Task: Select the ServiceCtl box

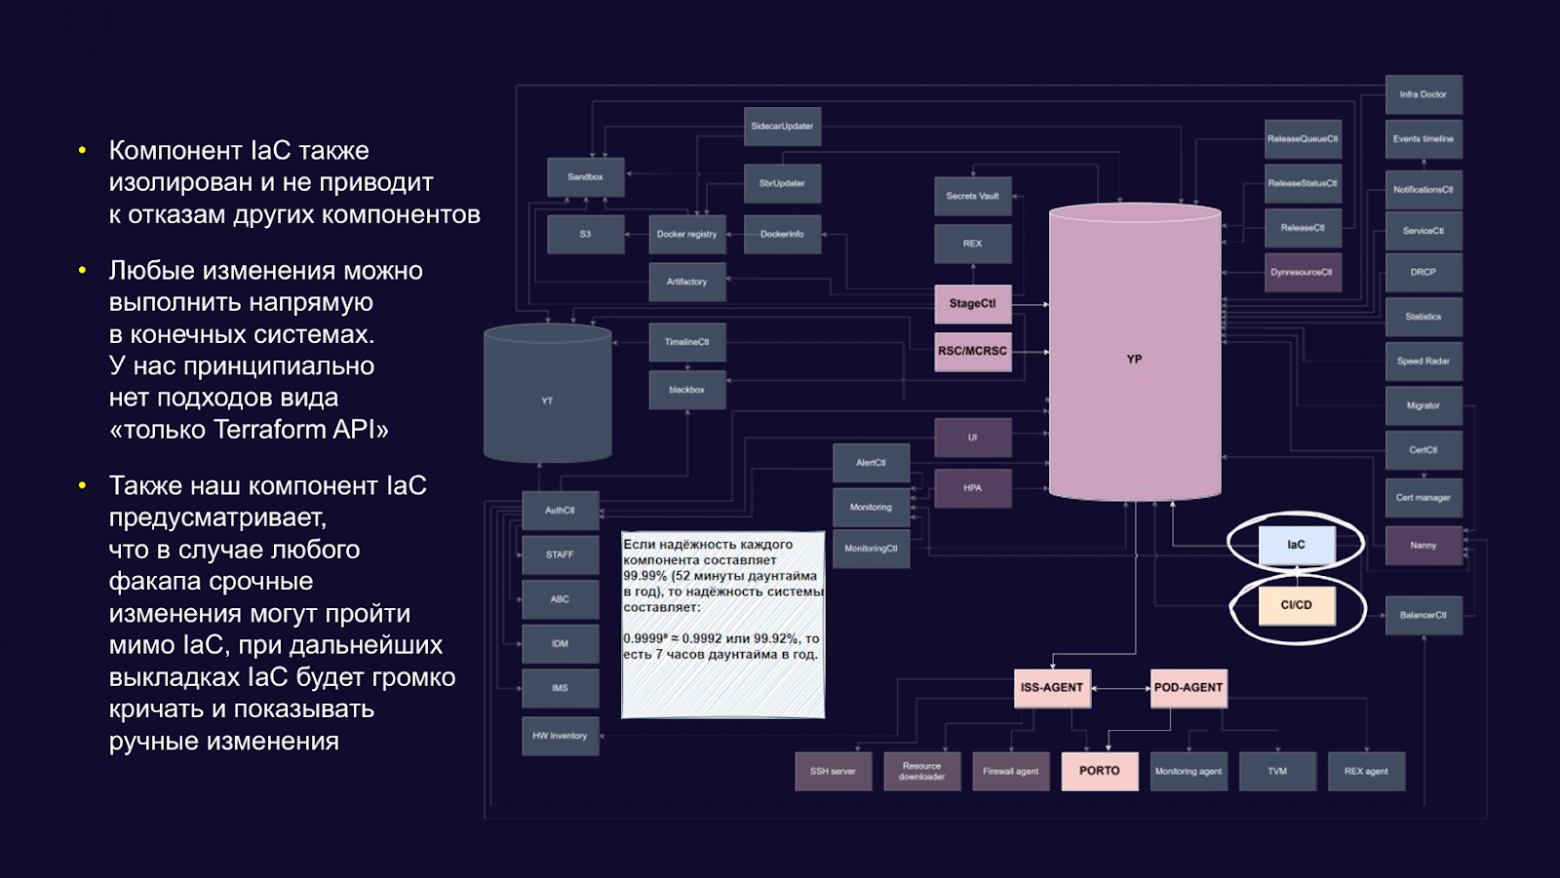Action: [x=1424, y=231]
